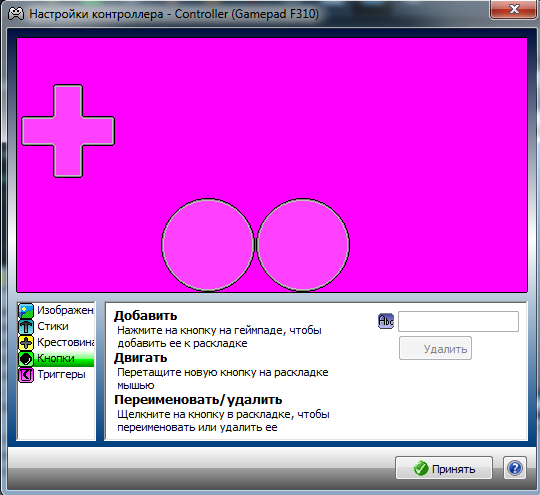Click the blue question mark help icon
540x495 pixels.
[x=515, y=468]
